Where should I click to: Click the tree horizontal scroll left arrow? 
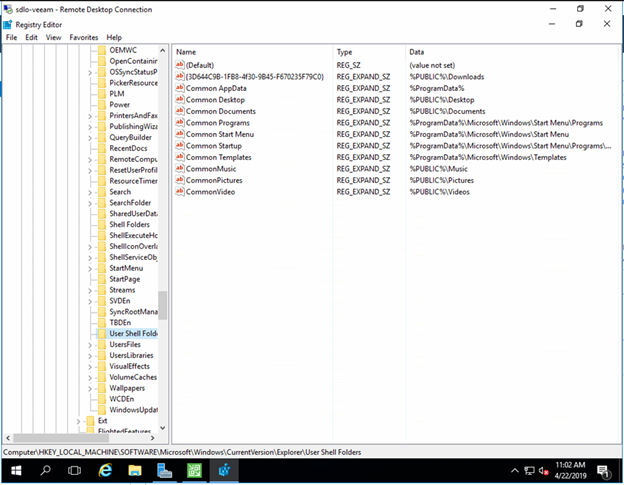[x=8, y=438]
